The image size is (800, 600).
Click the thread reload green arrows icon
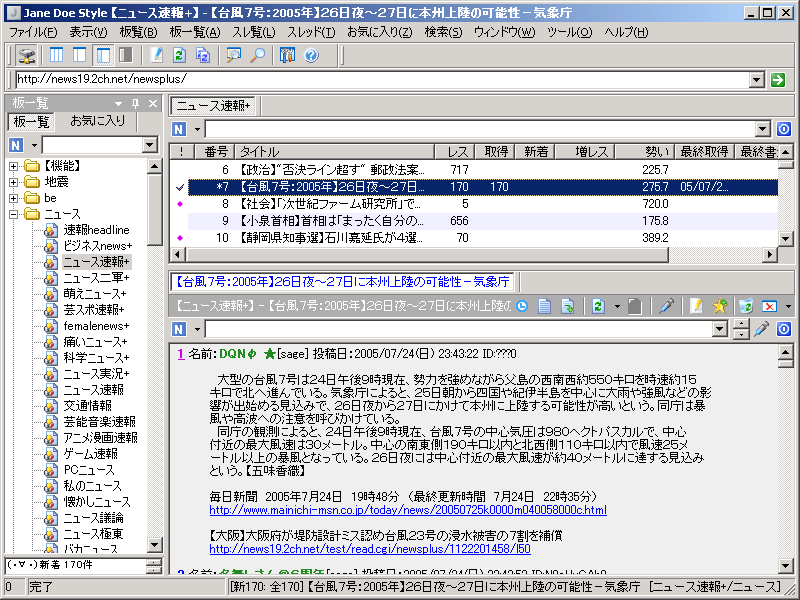(x=598, y=306)
